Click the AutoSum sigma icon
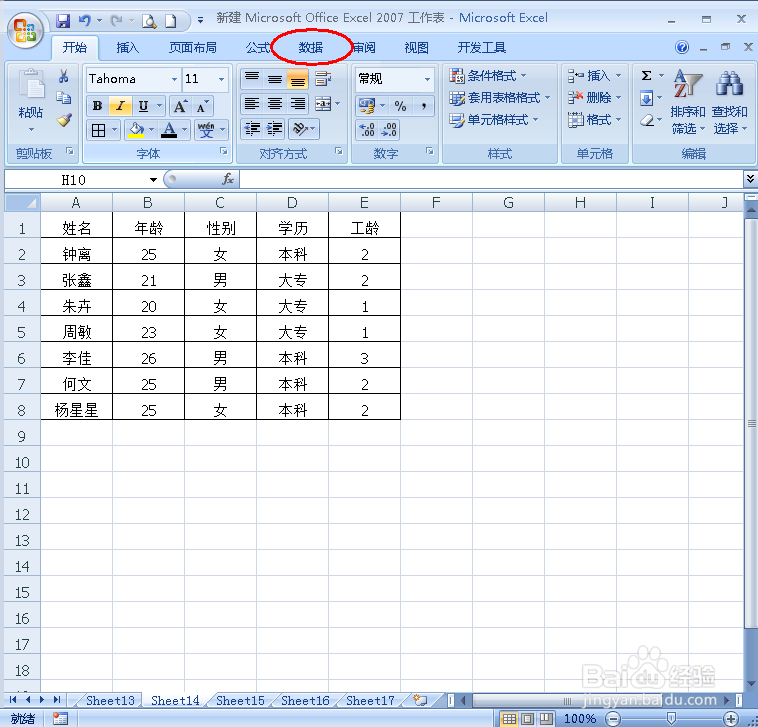758x727 pixels. (646, 76)
